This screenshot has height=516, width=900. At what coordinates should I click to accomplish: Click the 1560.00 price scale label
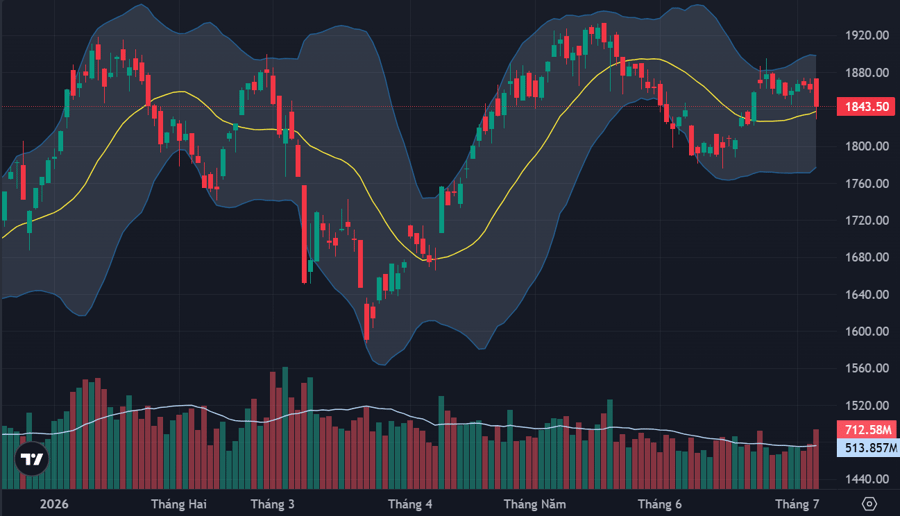(867, 368)
